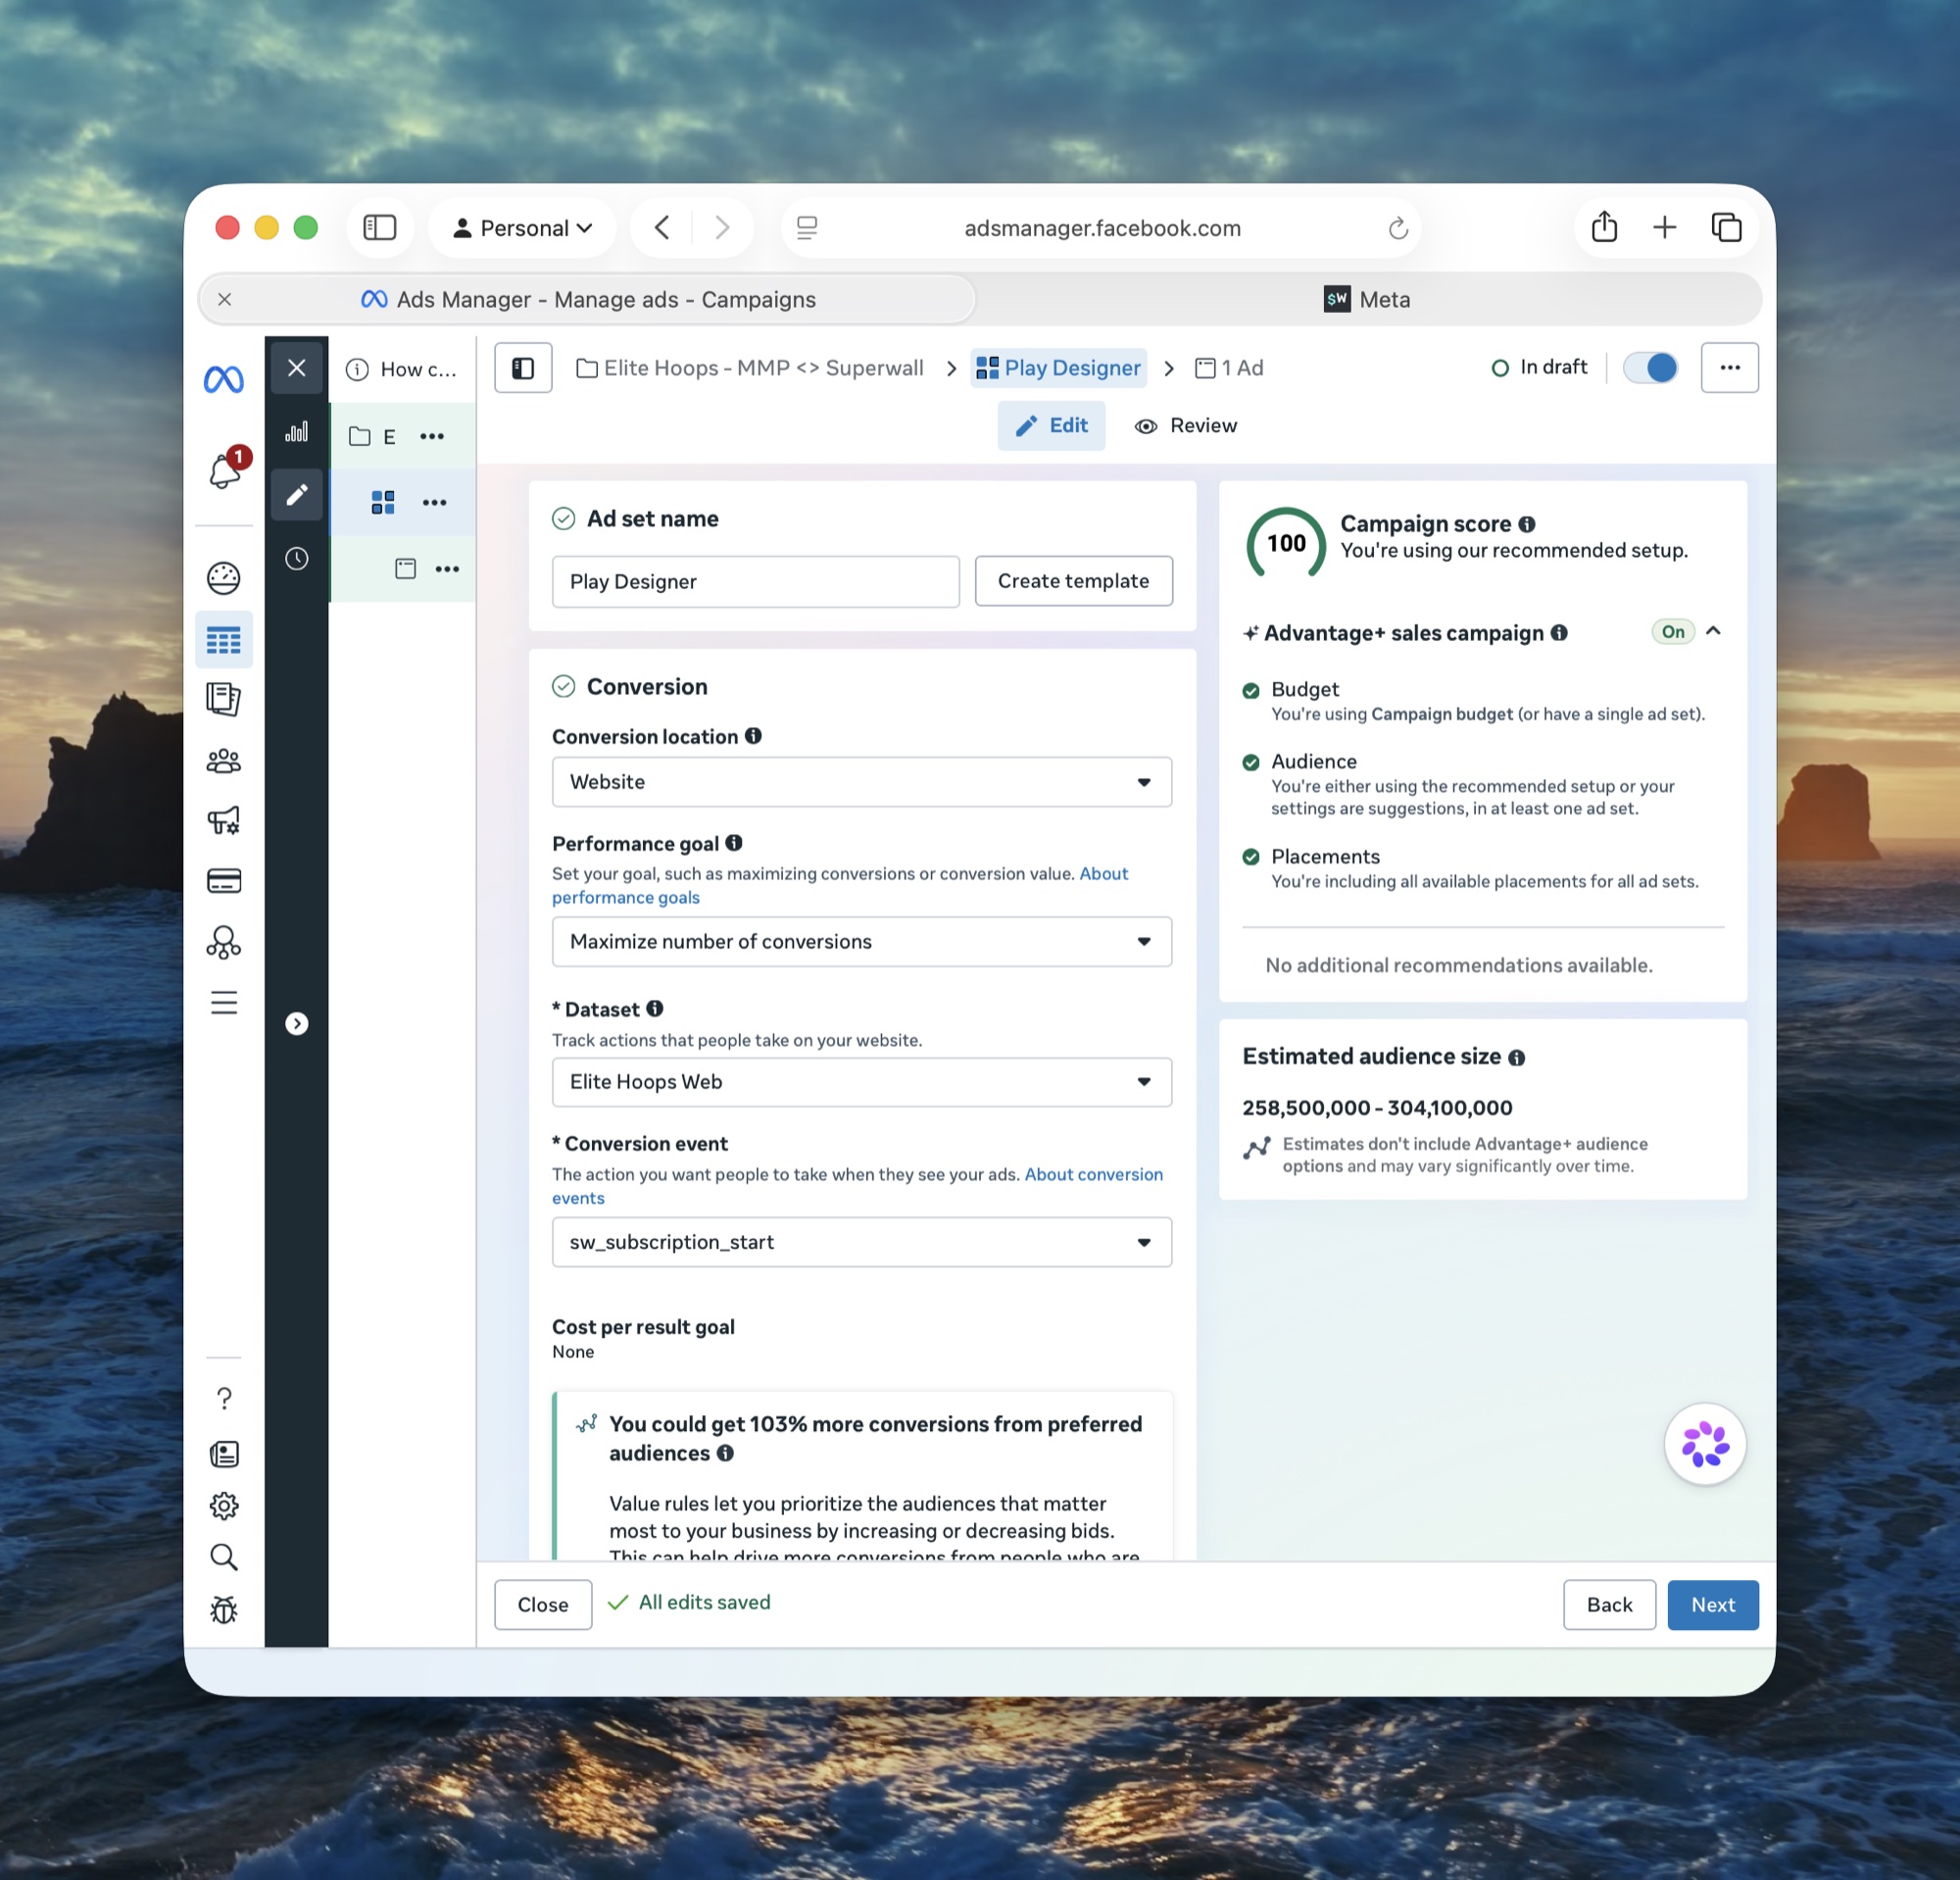The image size is (1960, 1880).
Task: Open the Meta AI assistant bubble
Action: click(x=1705, y=1445)
